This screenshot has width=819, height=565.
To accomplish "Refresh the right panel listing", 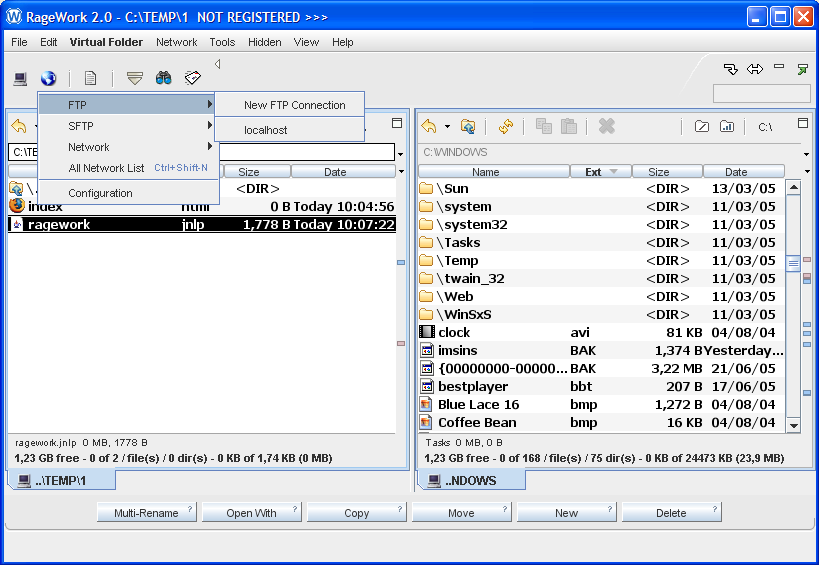I will [506, 126].
